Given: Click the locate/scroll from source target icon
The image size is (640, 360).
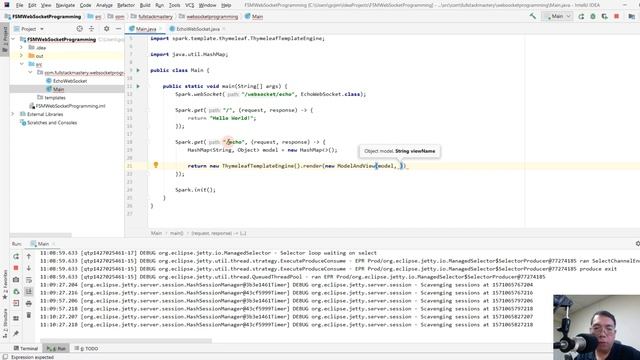Looking at the screenshot, I should pos(80,29).
